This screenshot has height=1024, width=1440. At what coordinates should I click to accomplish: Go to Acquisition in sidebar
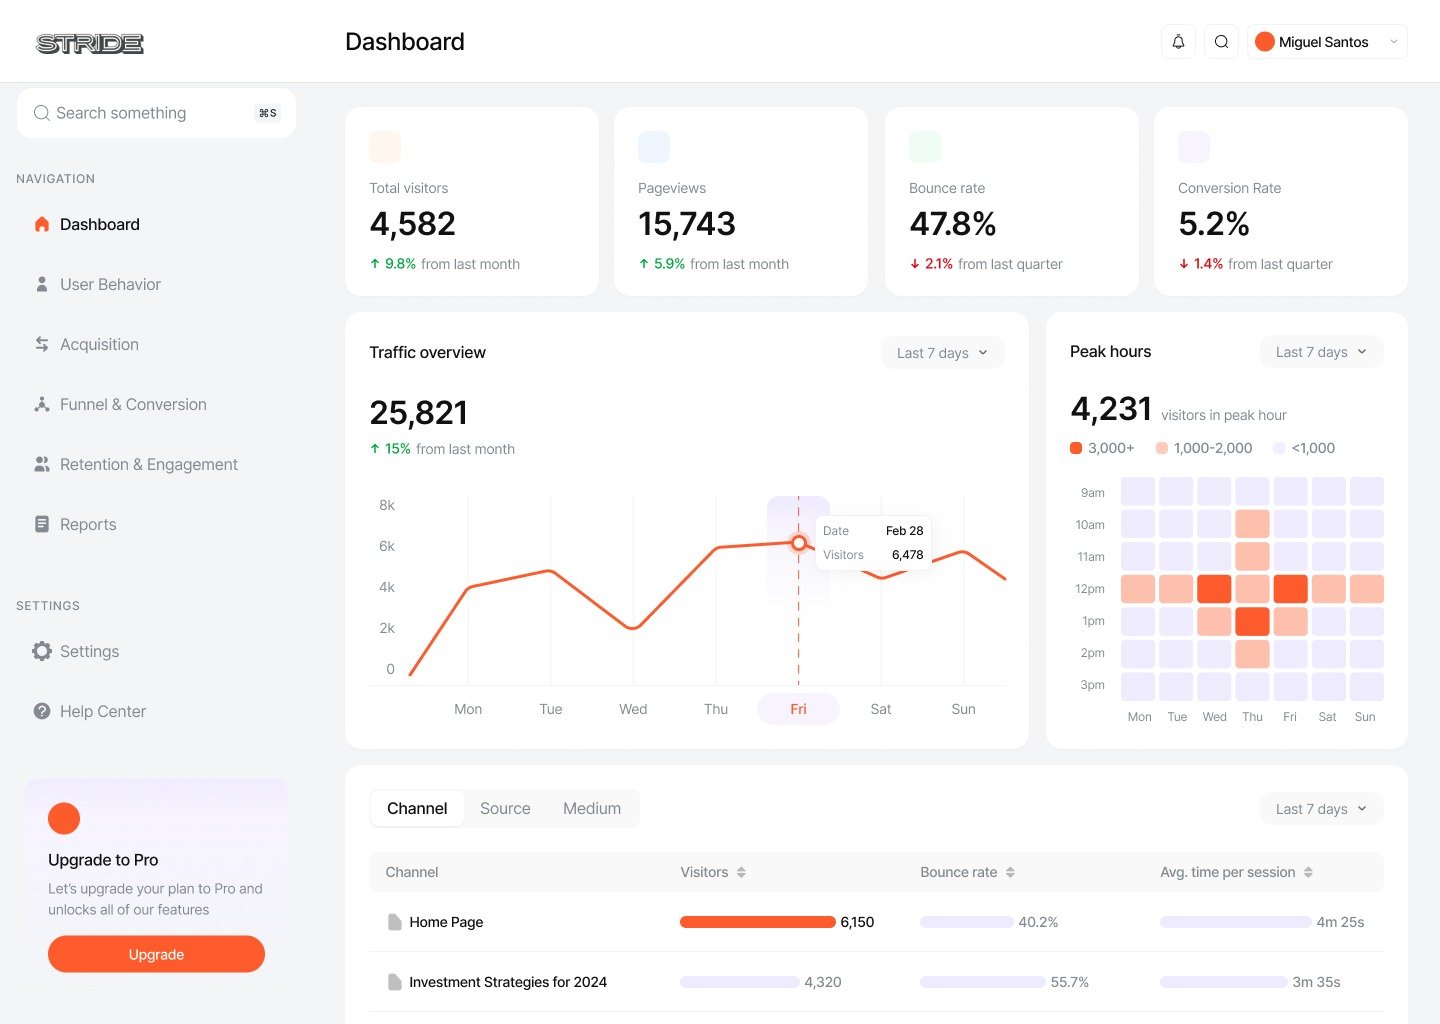[x=99, y=344]
